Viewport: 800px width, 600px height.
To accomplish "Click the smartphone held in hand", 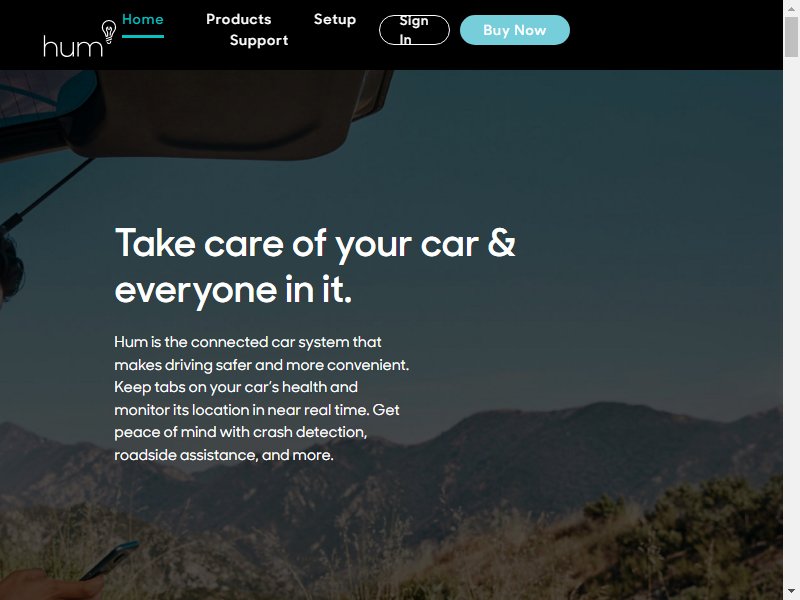I will click(110, 559).
